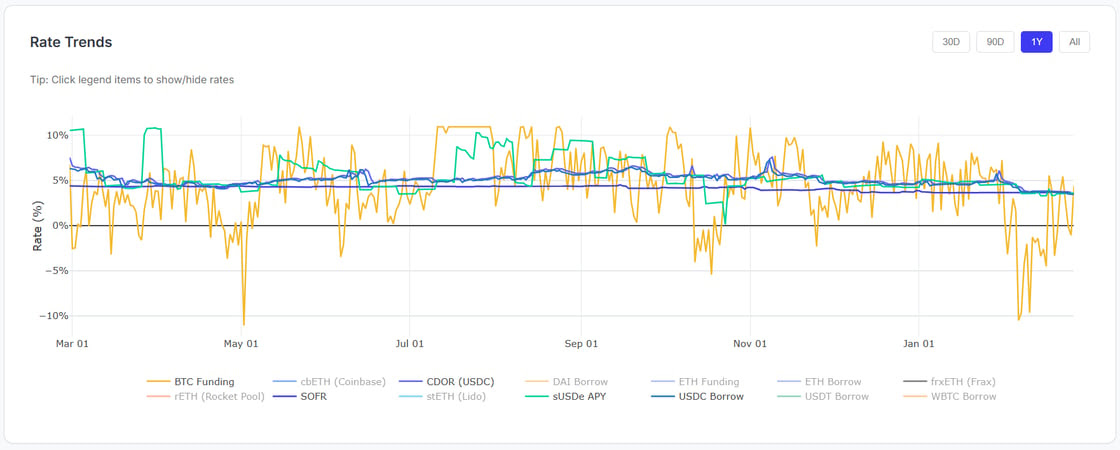Hide the BTC Funding series in legend

(204, 381)
